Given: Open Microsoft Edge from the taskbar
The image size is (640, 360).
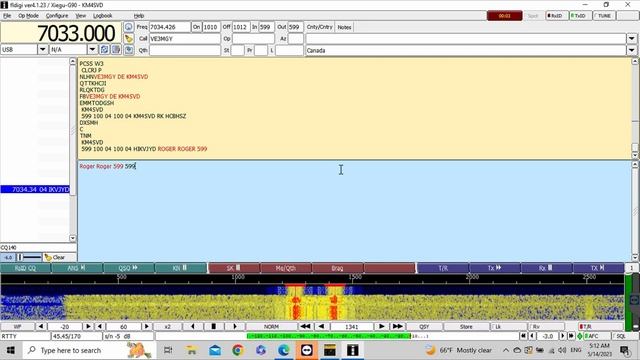Looking at the screenshot, I should [284, 350].
